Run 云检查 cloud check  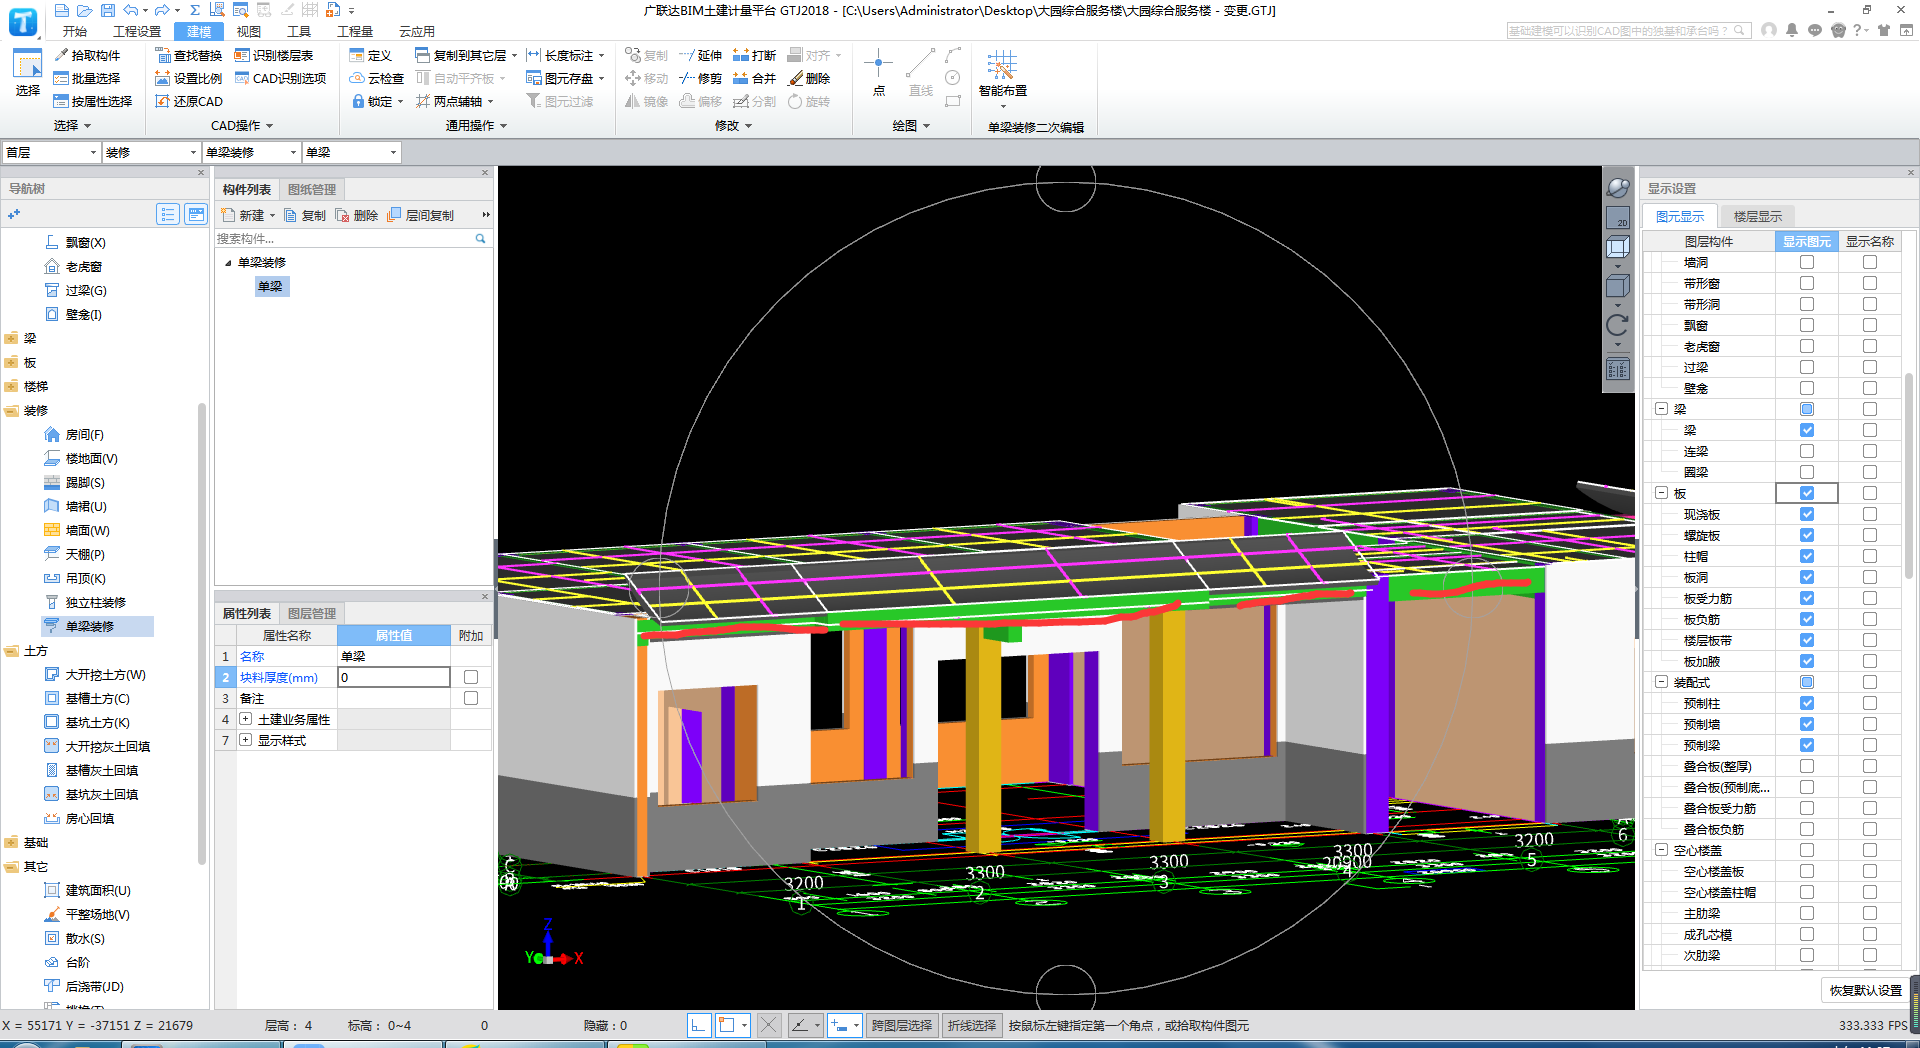(376, 78)
